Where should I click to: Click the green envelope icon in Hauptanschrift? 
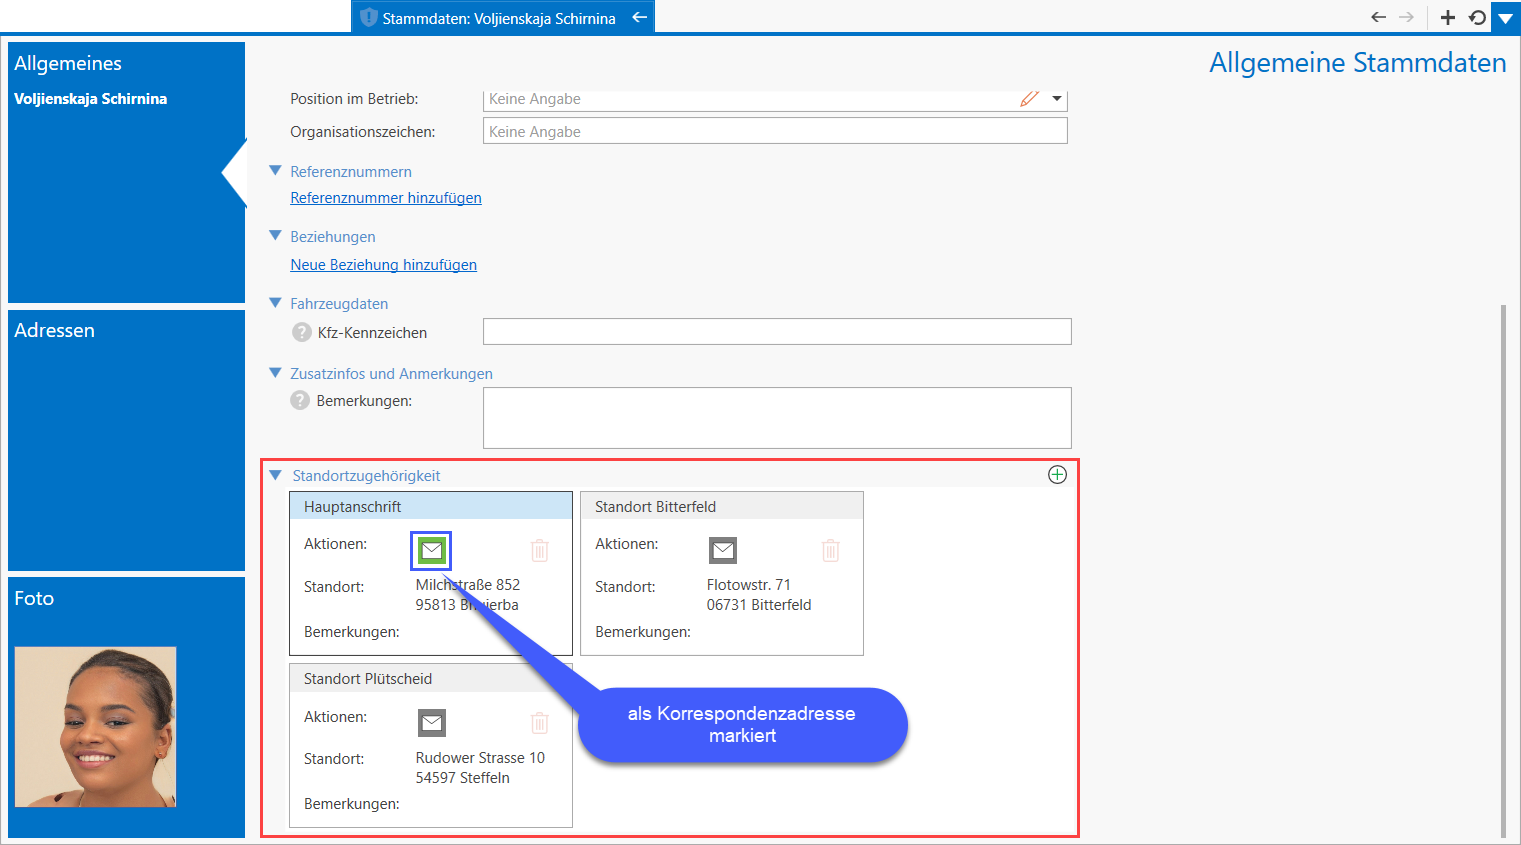pos(431,550)
